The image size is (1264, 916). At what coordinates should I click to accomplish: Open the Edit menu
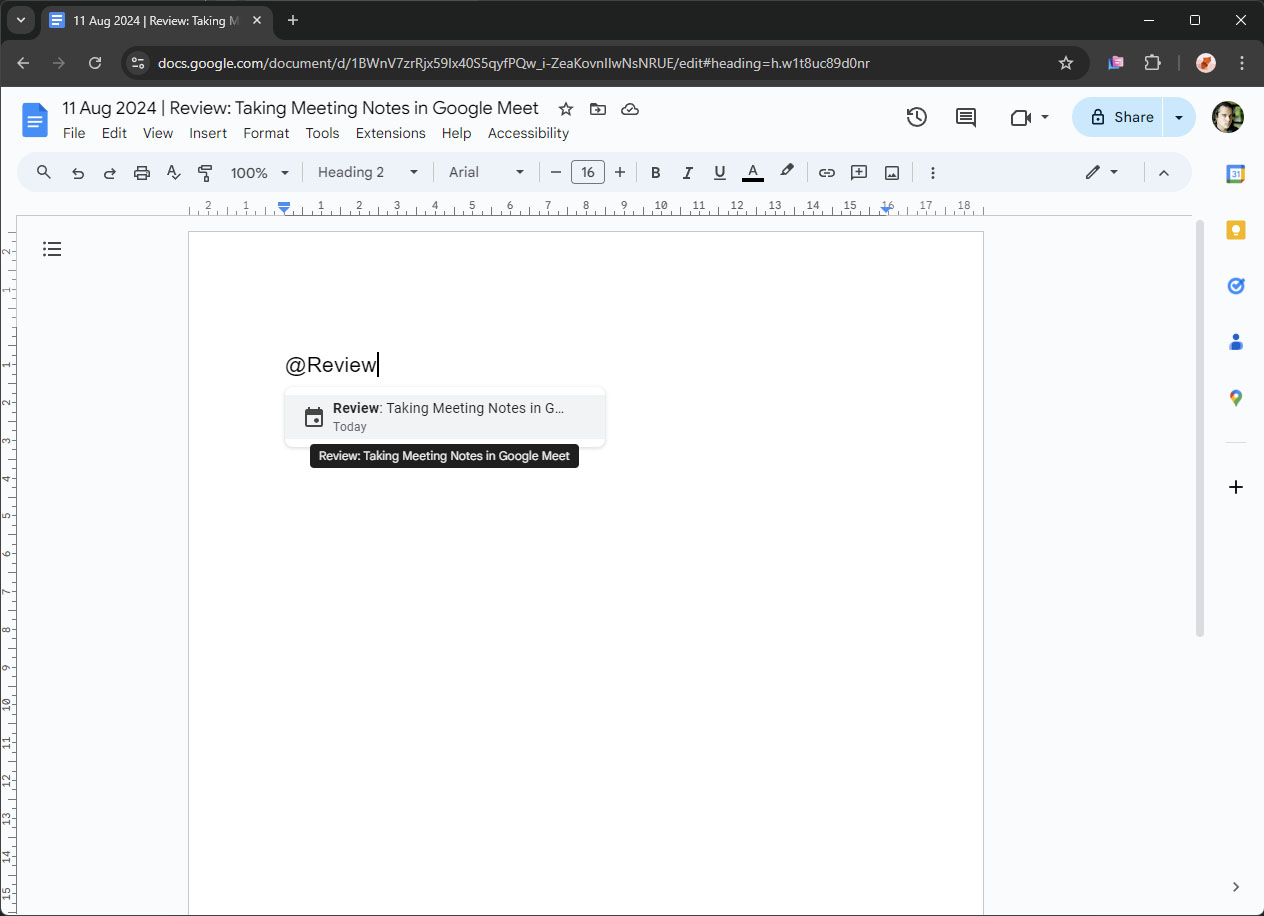coord(114,133)
